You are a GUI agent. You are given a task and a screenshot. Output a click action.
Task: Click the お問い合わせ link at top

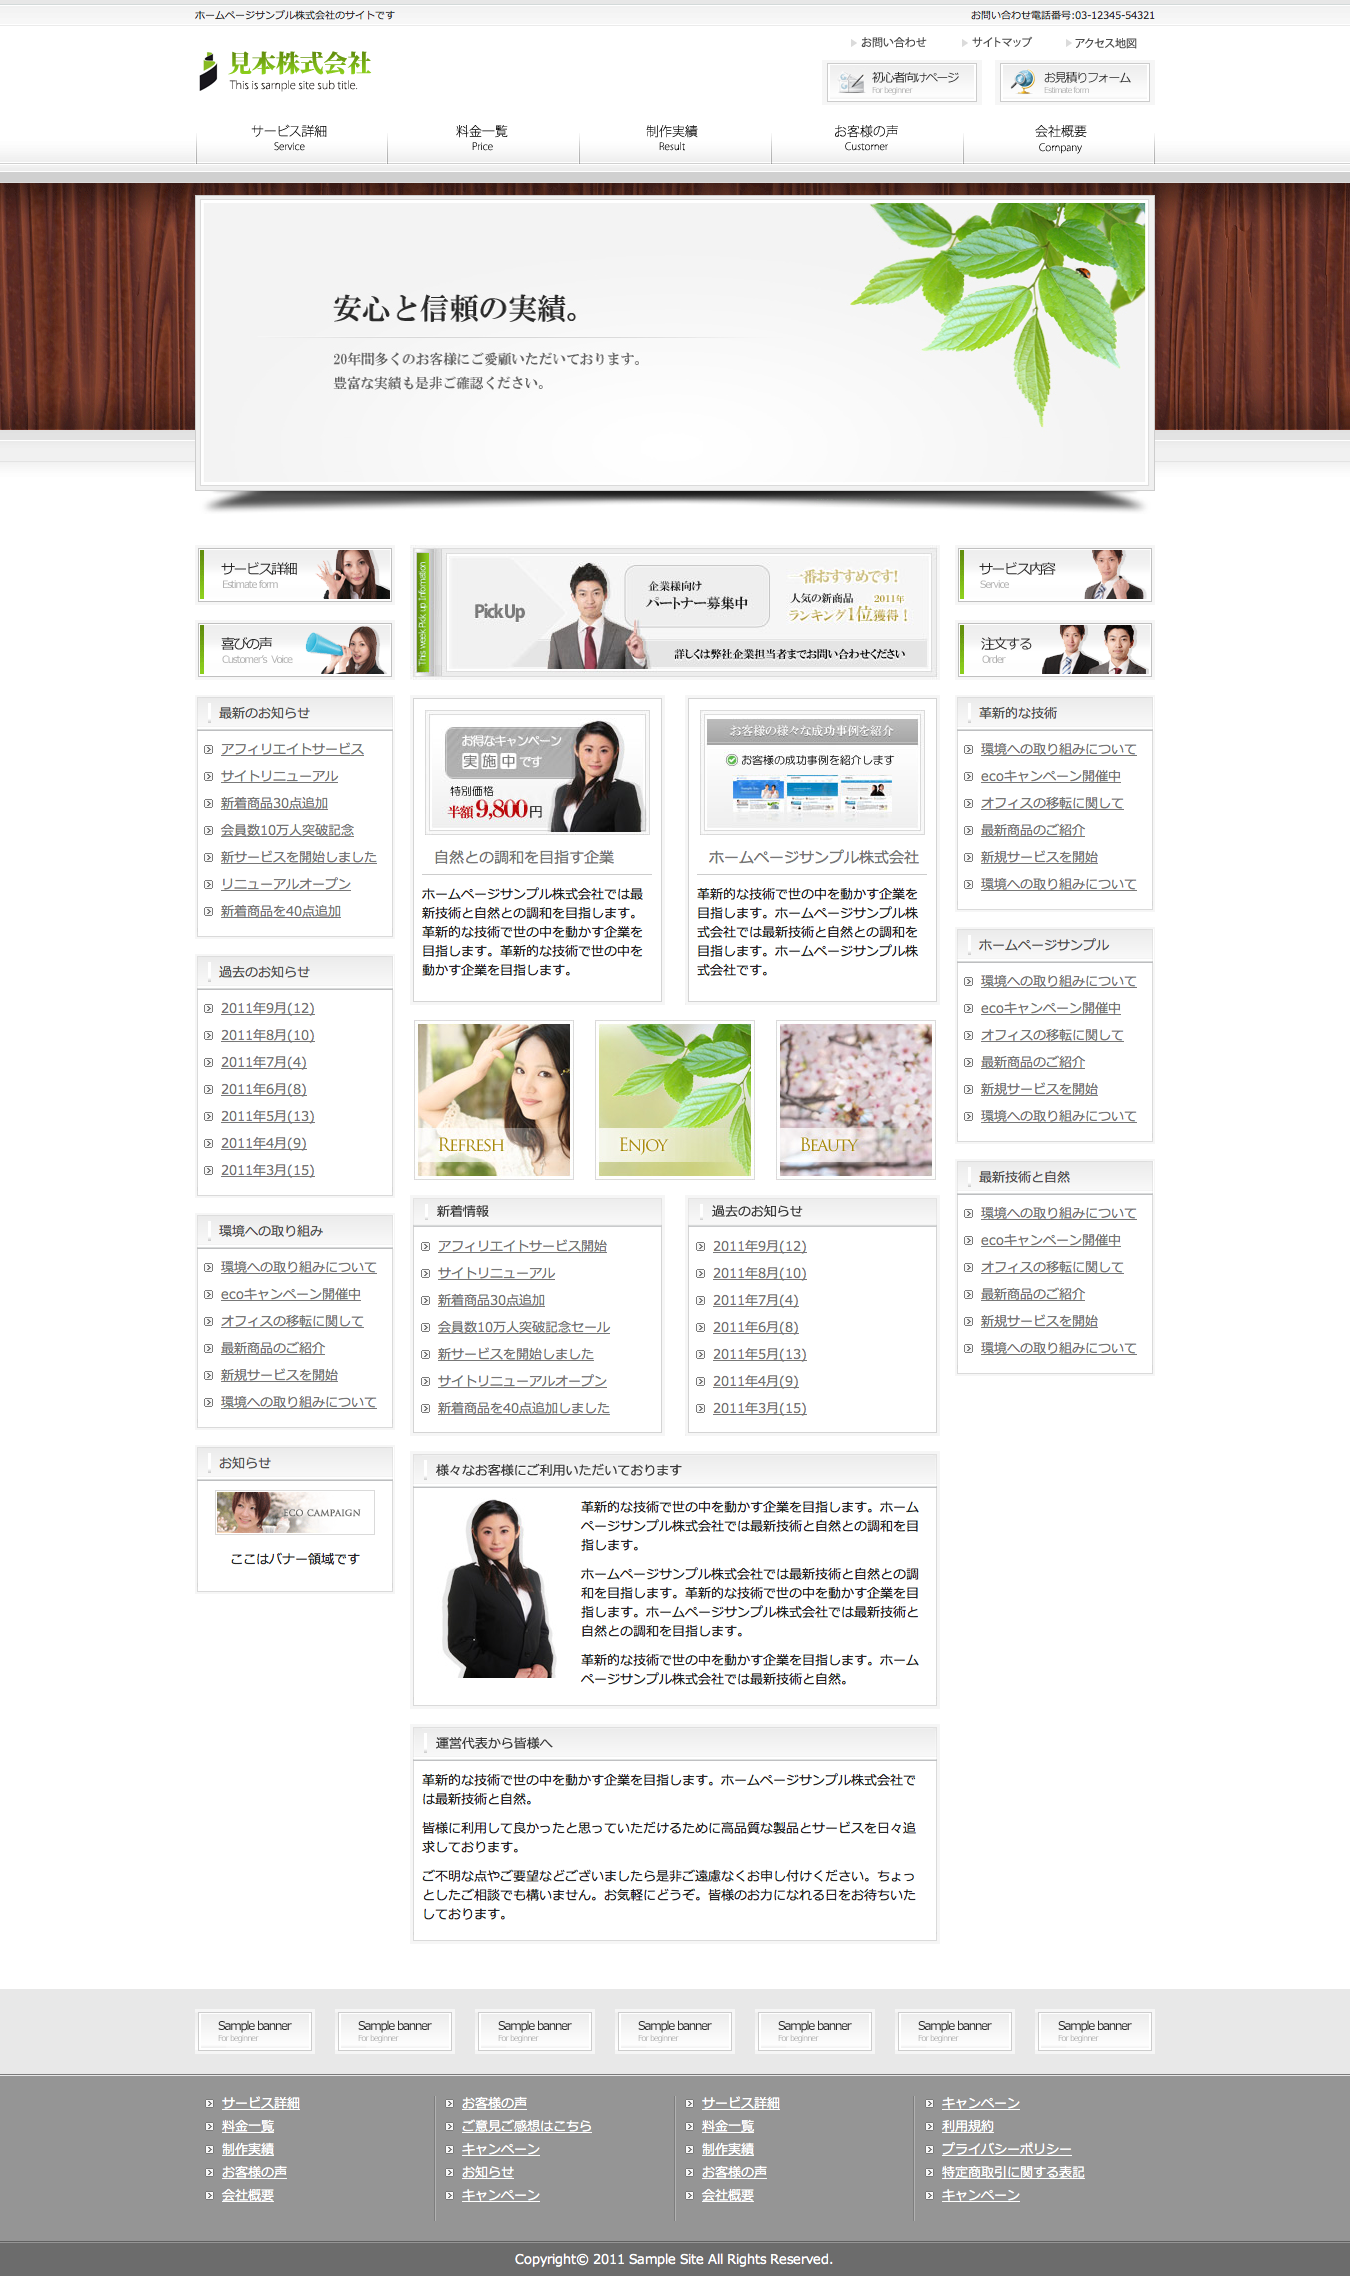click(x=893, y=43)
